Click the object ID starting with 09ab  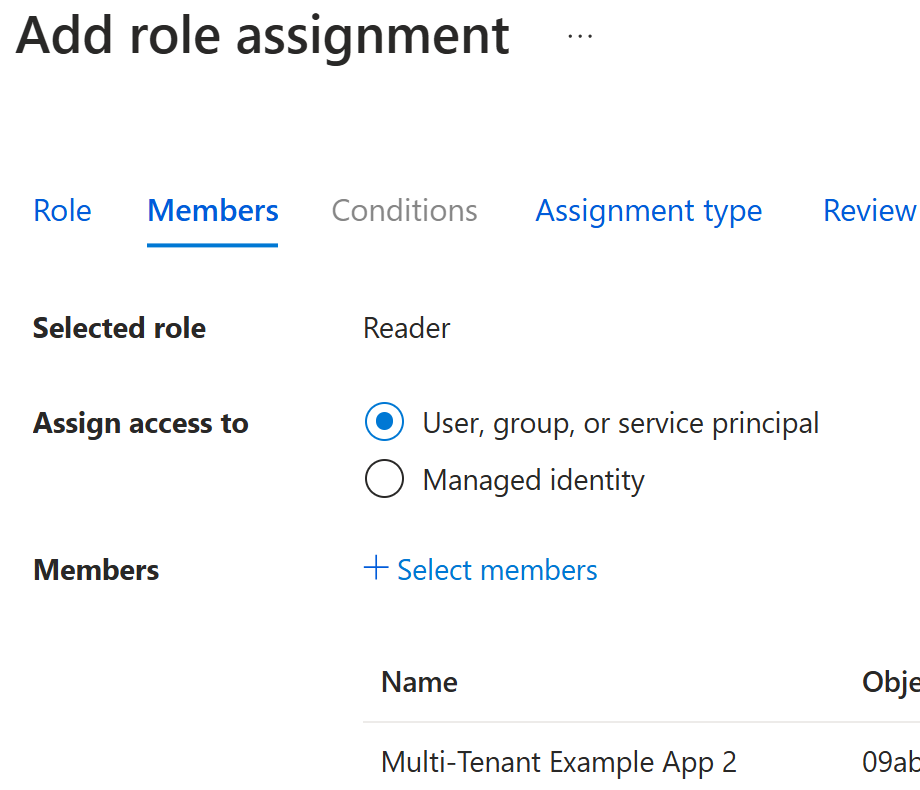[x=891, y=762]
